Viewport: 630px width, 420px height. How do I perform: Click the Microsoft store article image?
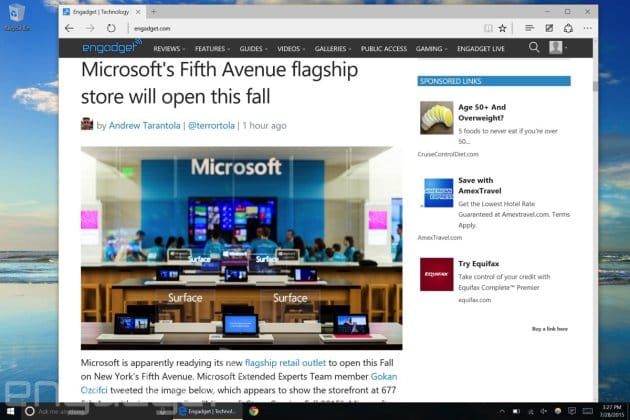click(241, 248)
